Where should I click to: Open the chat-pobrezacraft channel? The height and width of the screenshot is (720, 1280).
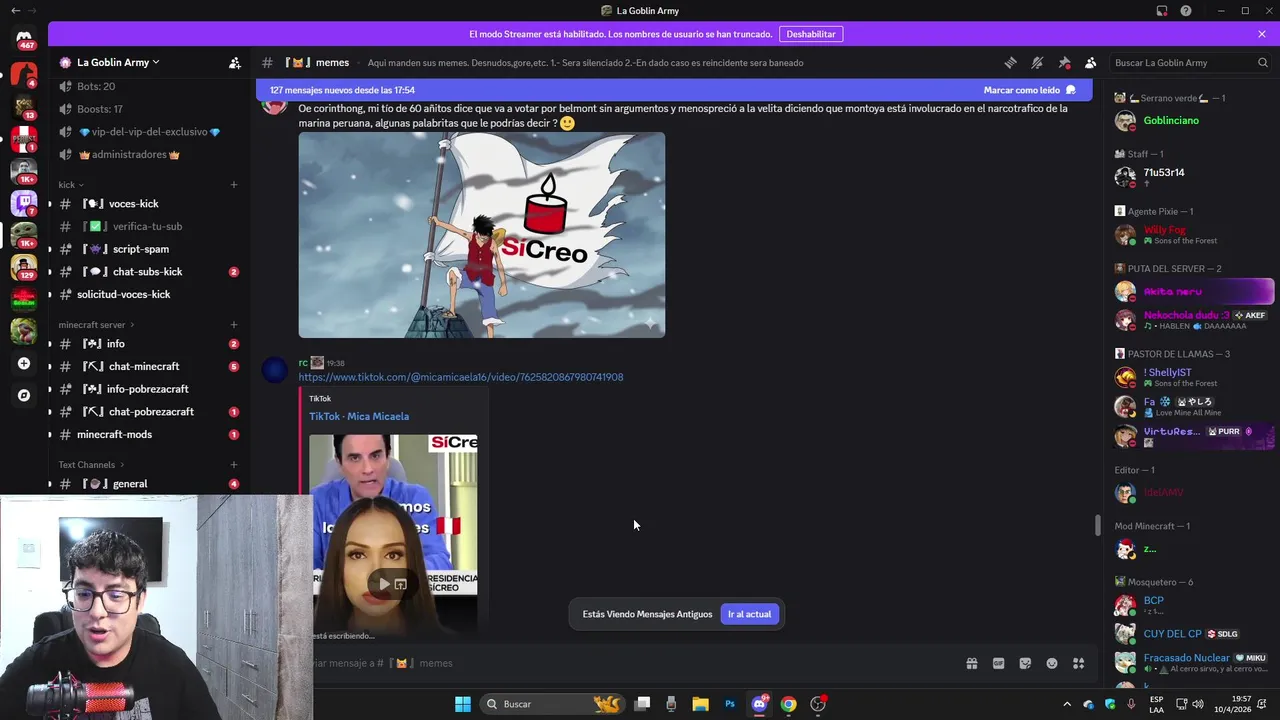tap(148, 412)
